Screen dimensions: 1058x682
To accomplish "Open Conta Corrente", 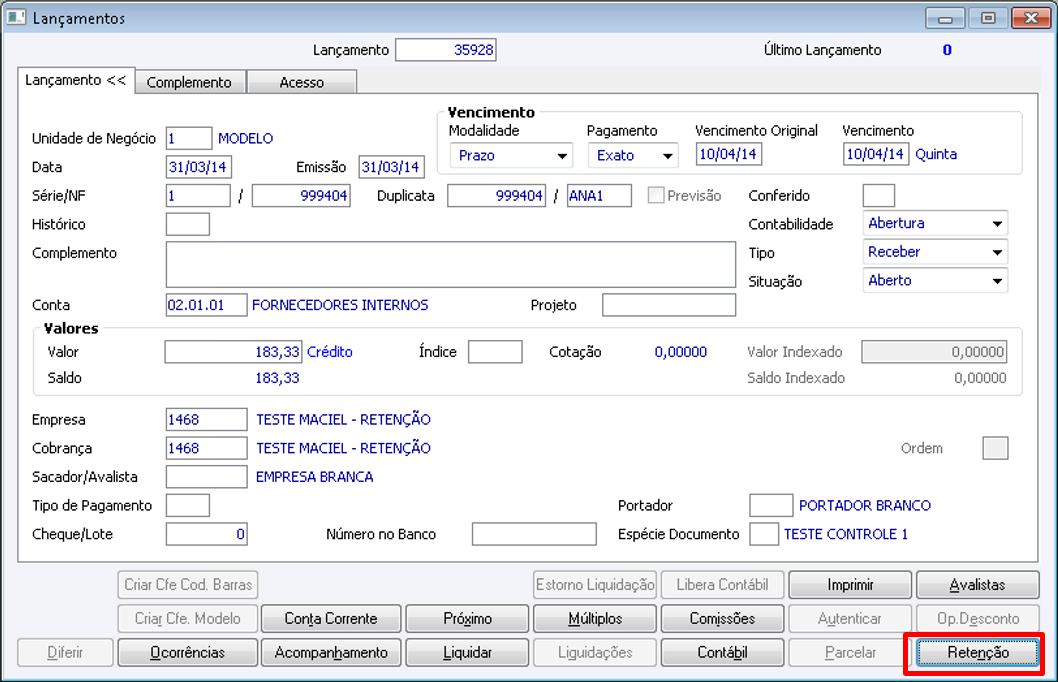I will coord(330,619).
